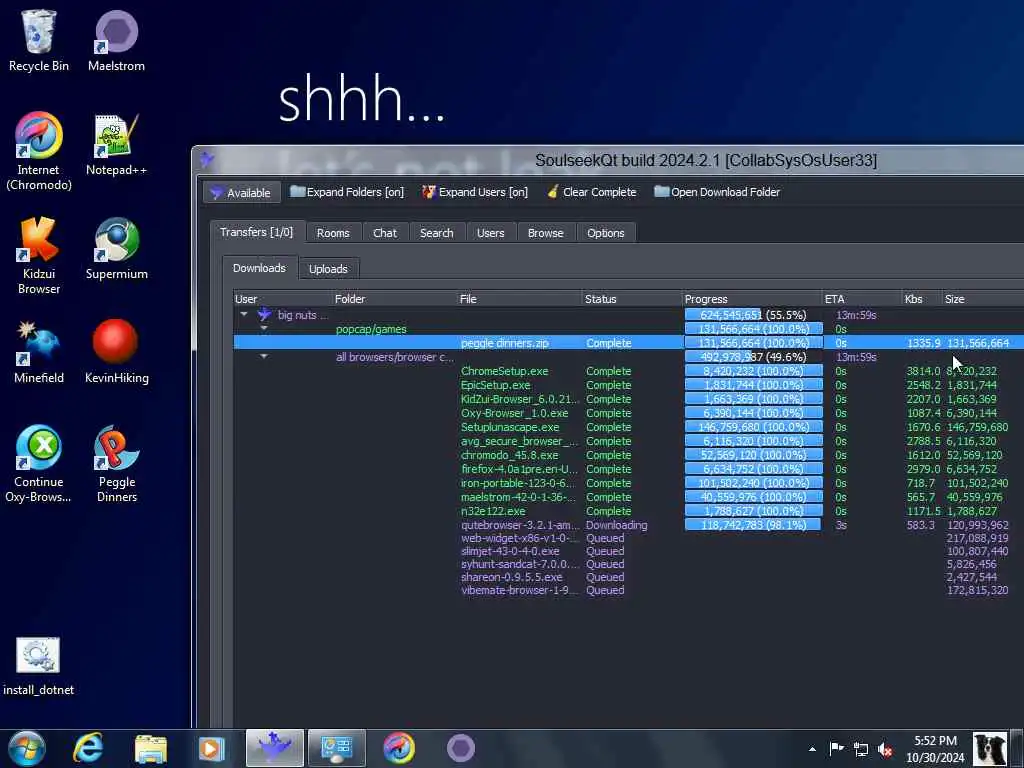Click the muted volume tray icon
This screenshot has height=768, width=1024.
tap(886, 749)
